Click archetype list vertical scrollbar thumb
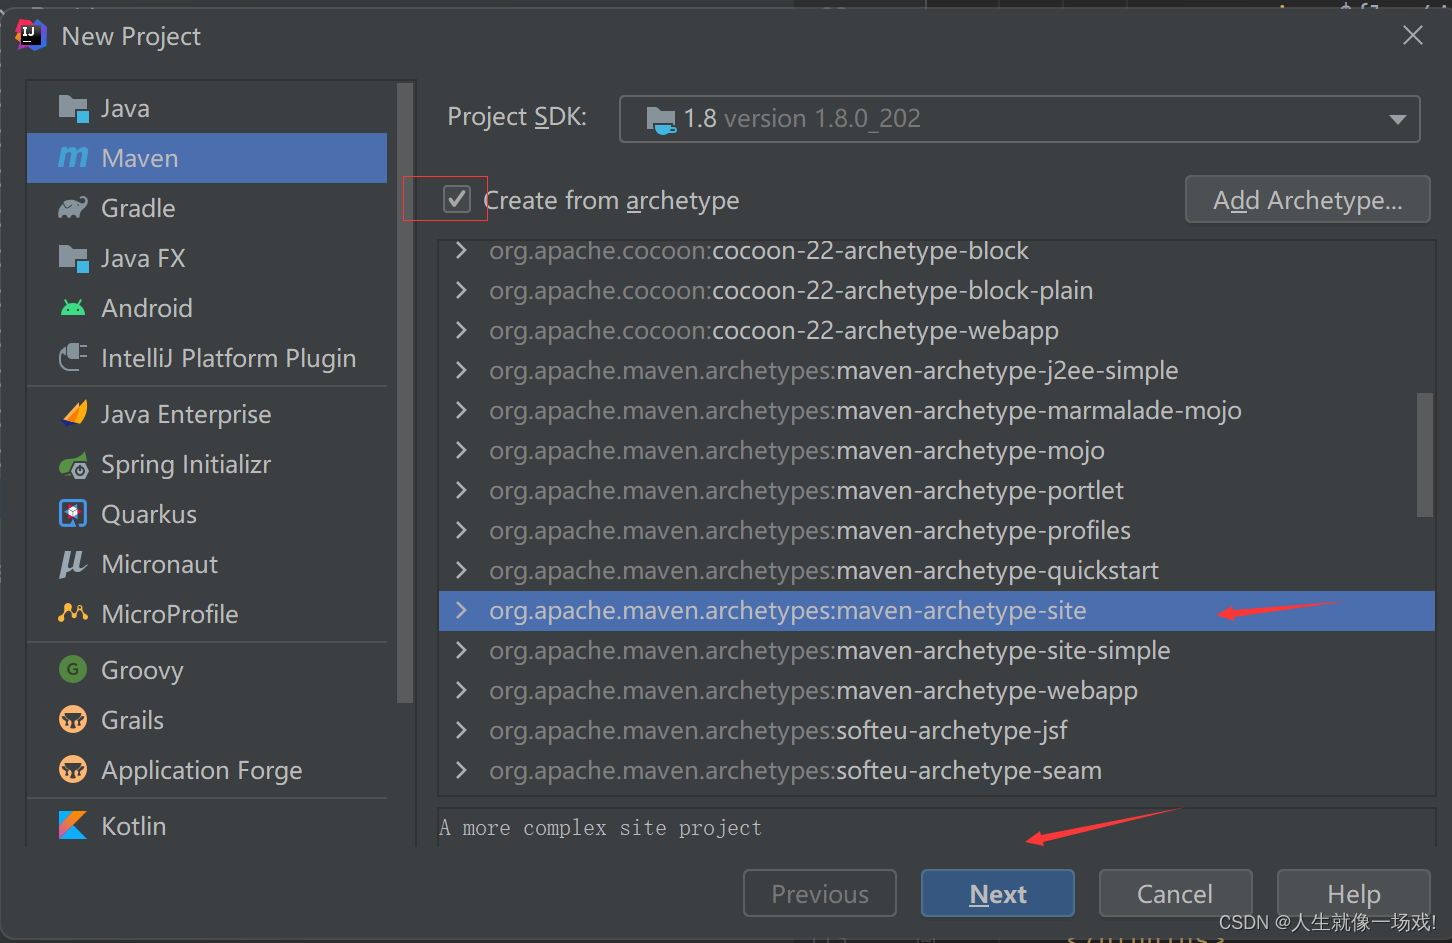The height and width of the screenshot is (943, 1452). pos(1425,455)
